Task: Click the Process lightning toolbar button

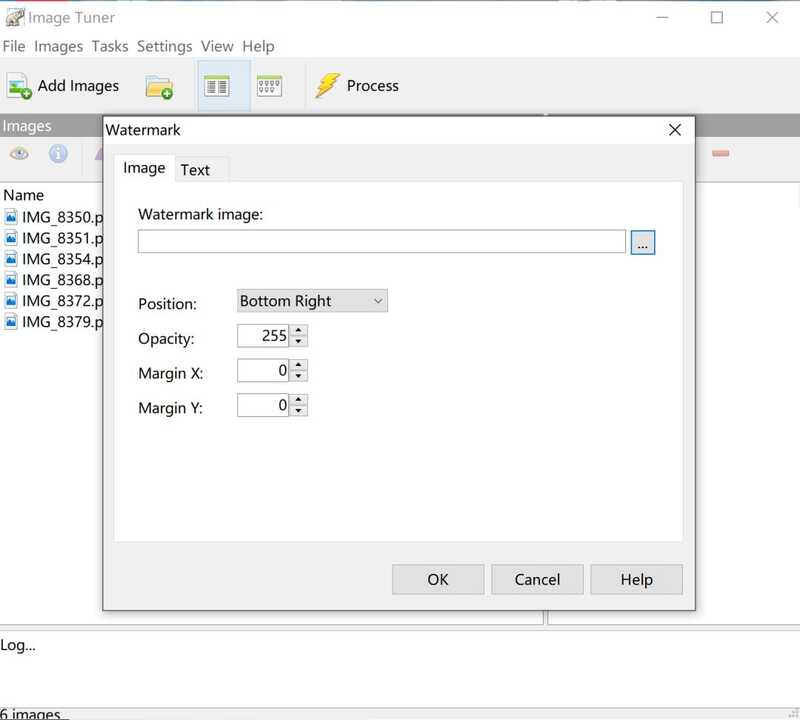Action: click(x=357, y=86)
